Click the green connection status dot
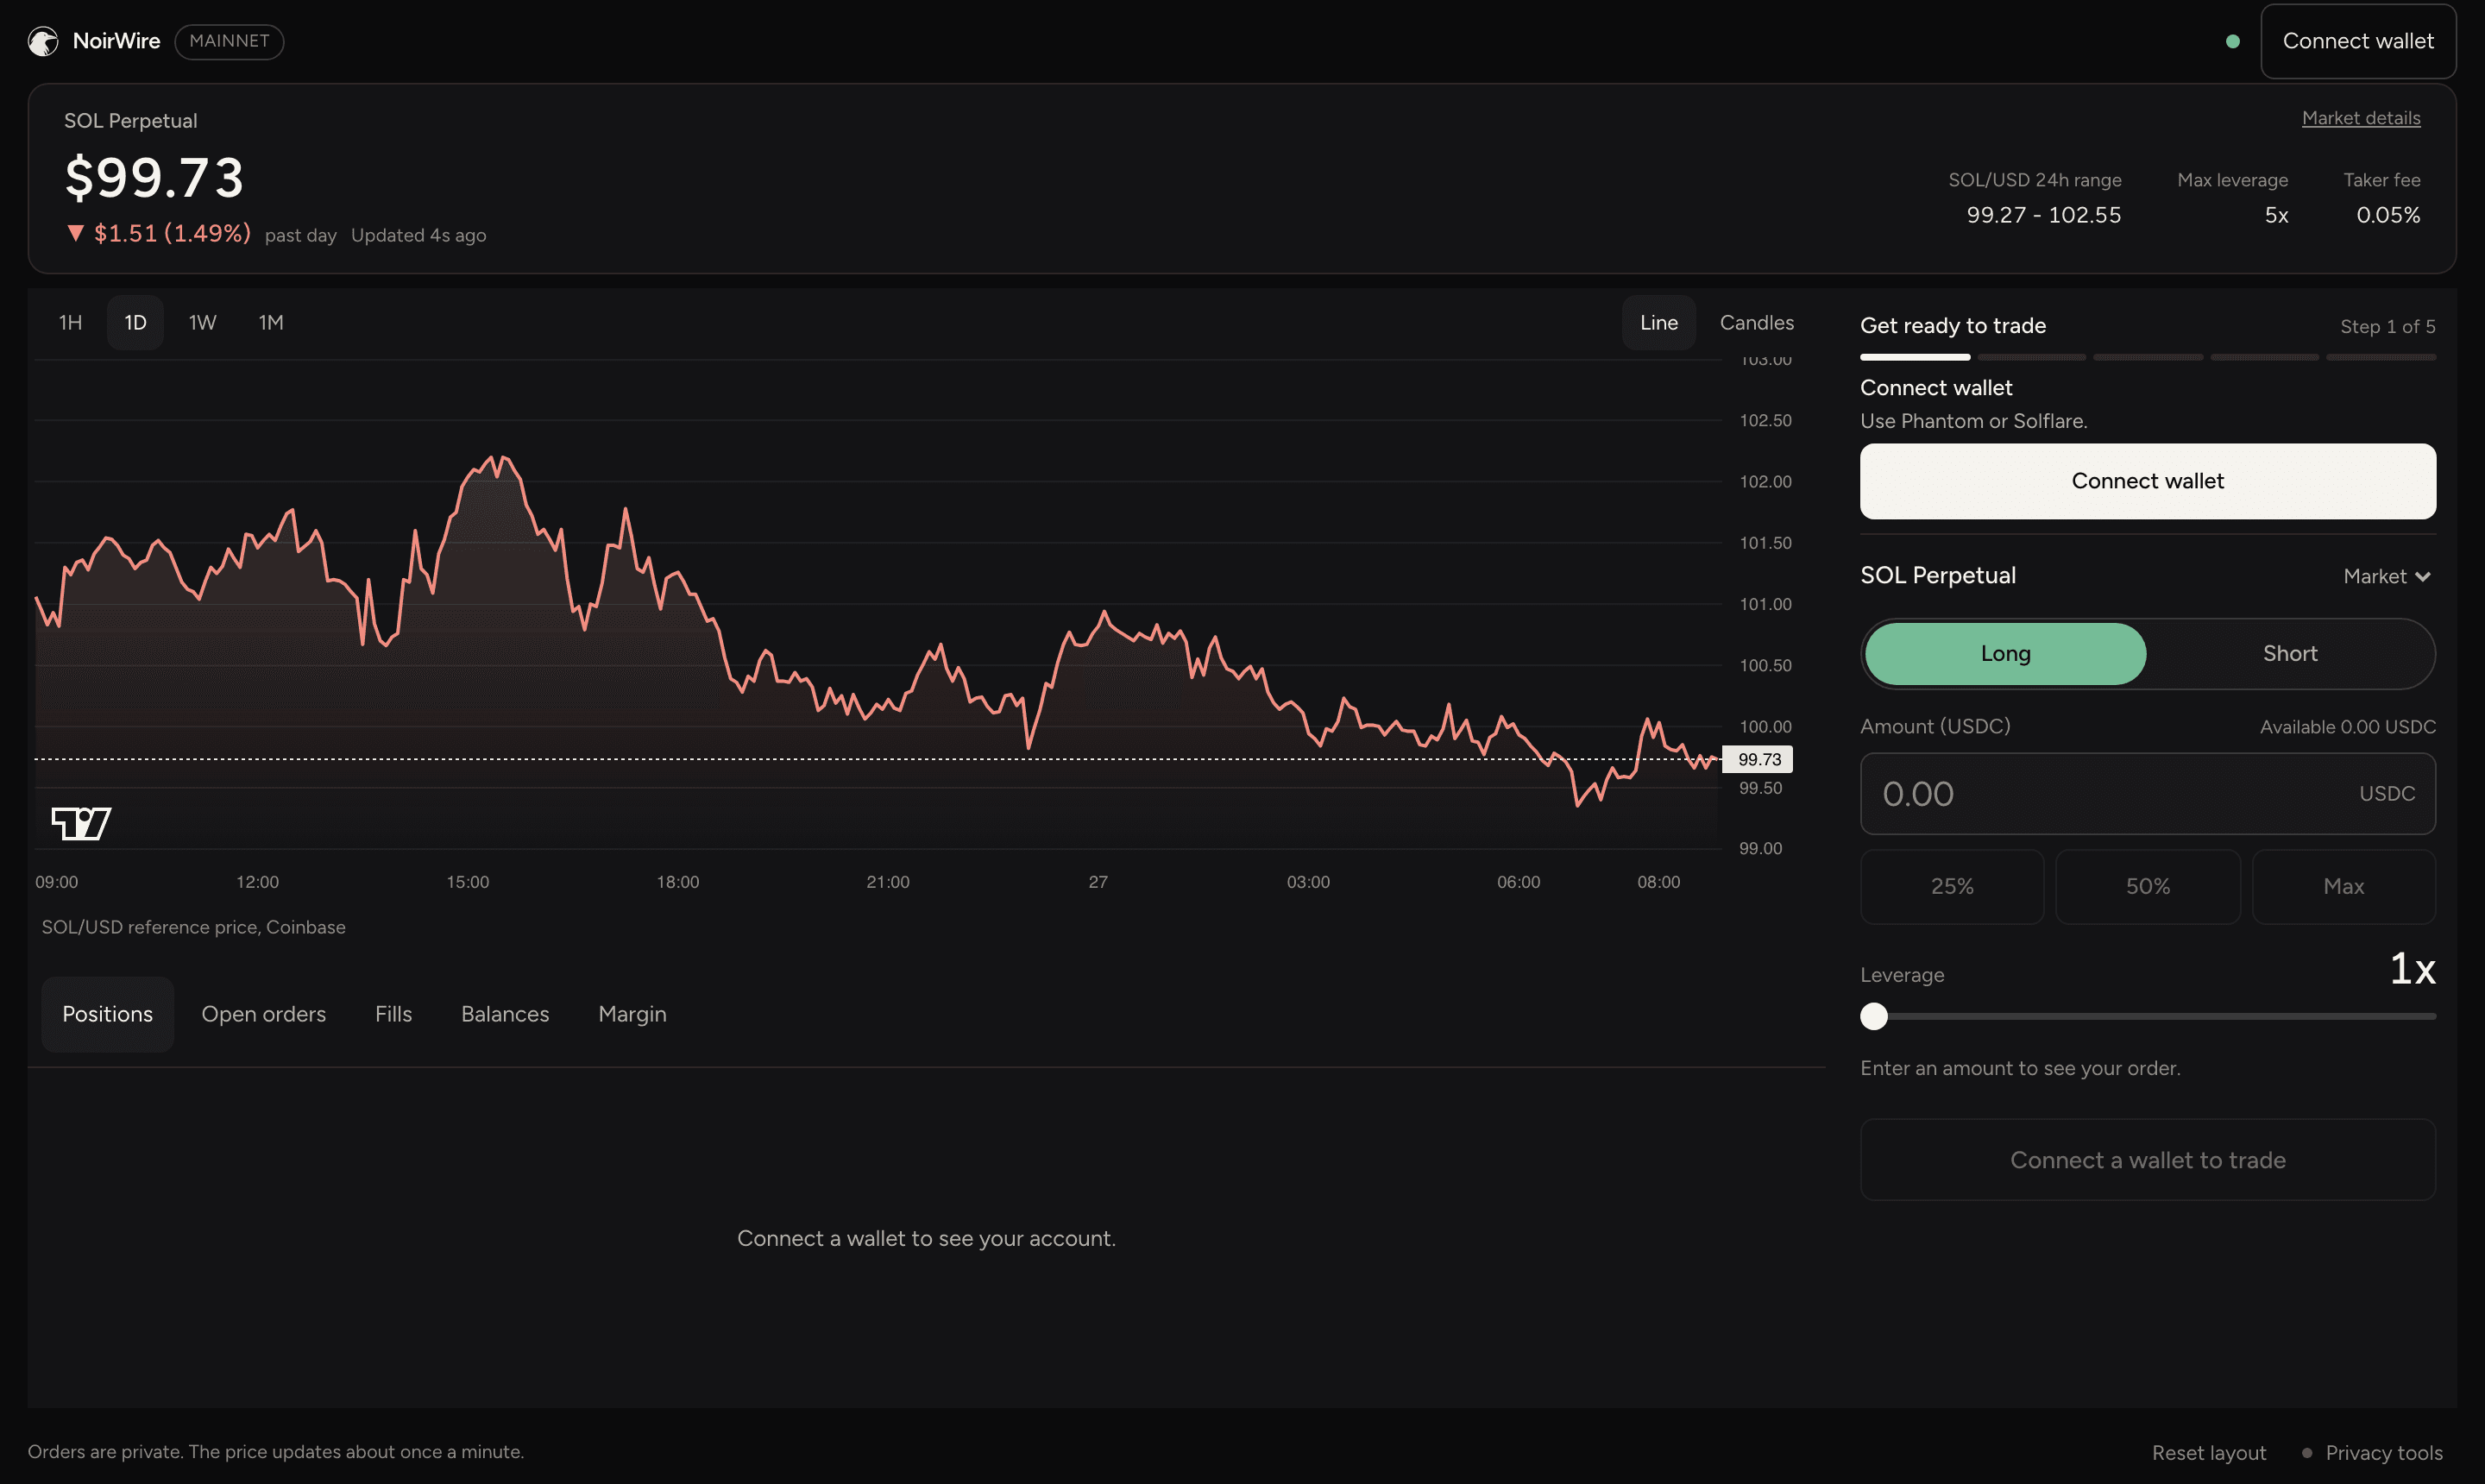This screenshot has height=1484, width=2485. (x=2233, y=41)
